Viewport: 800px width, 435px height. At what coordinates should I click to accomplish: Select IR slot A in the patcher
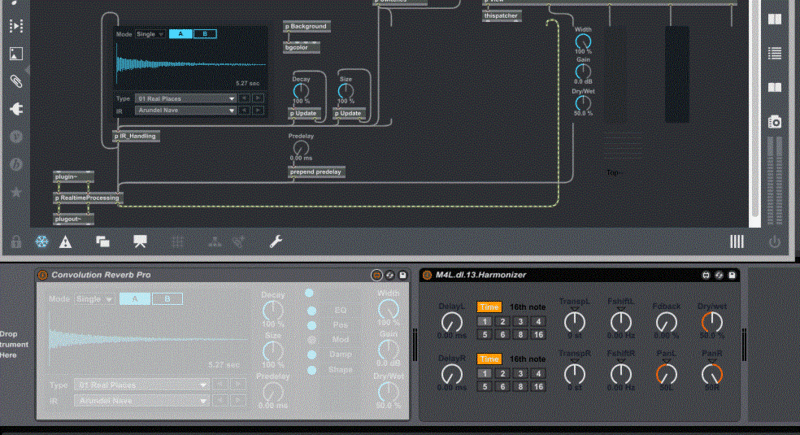tap(180, 34)
